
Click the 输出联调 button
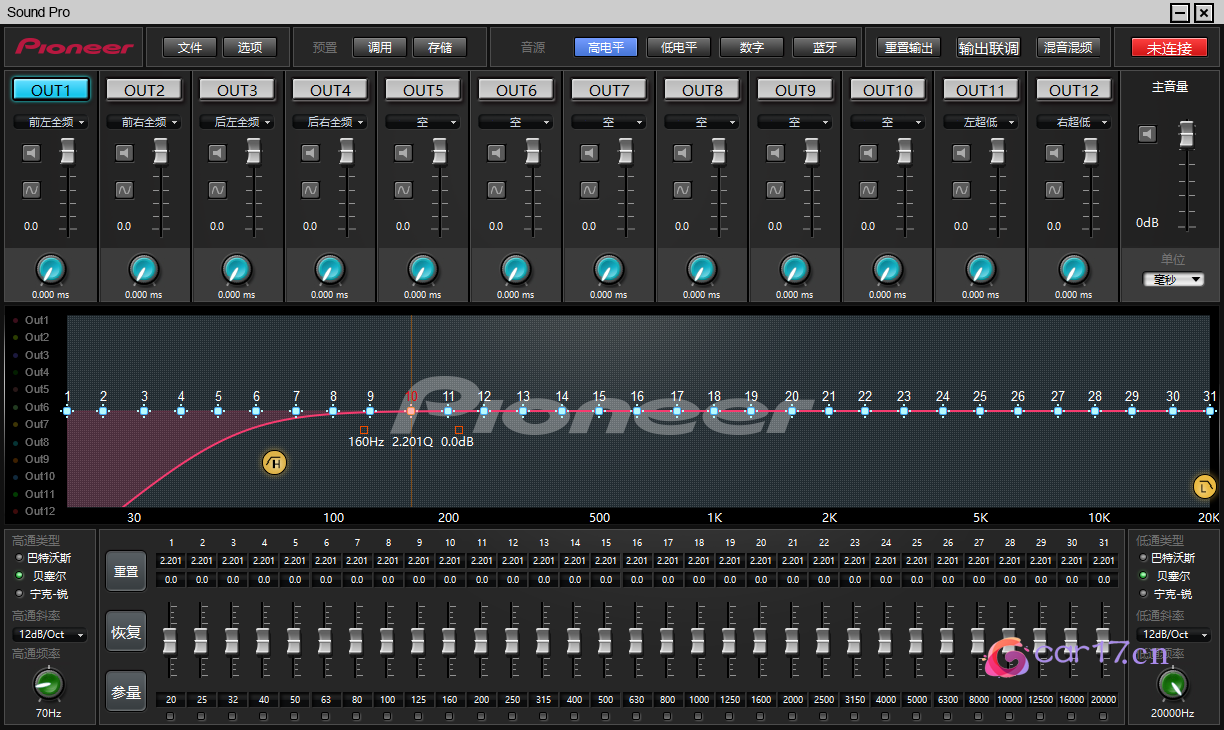click(989, 47)
